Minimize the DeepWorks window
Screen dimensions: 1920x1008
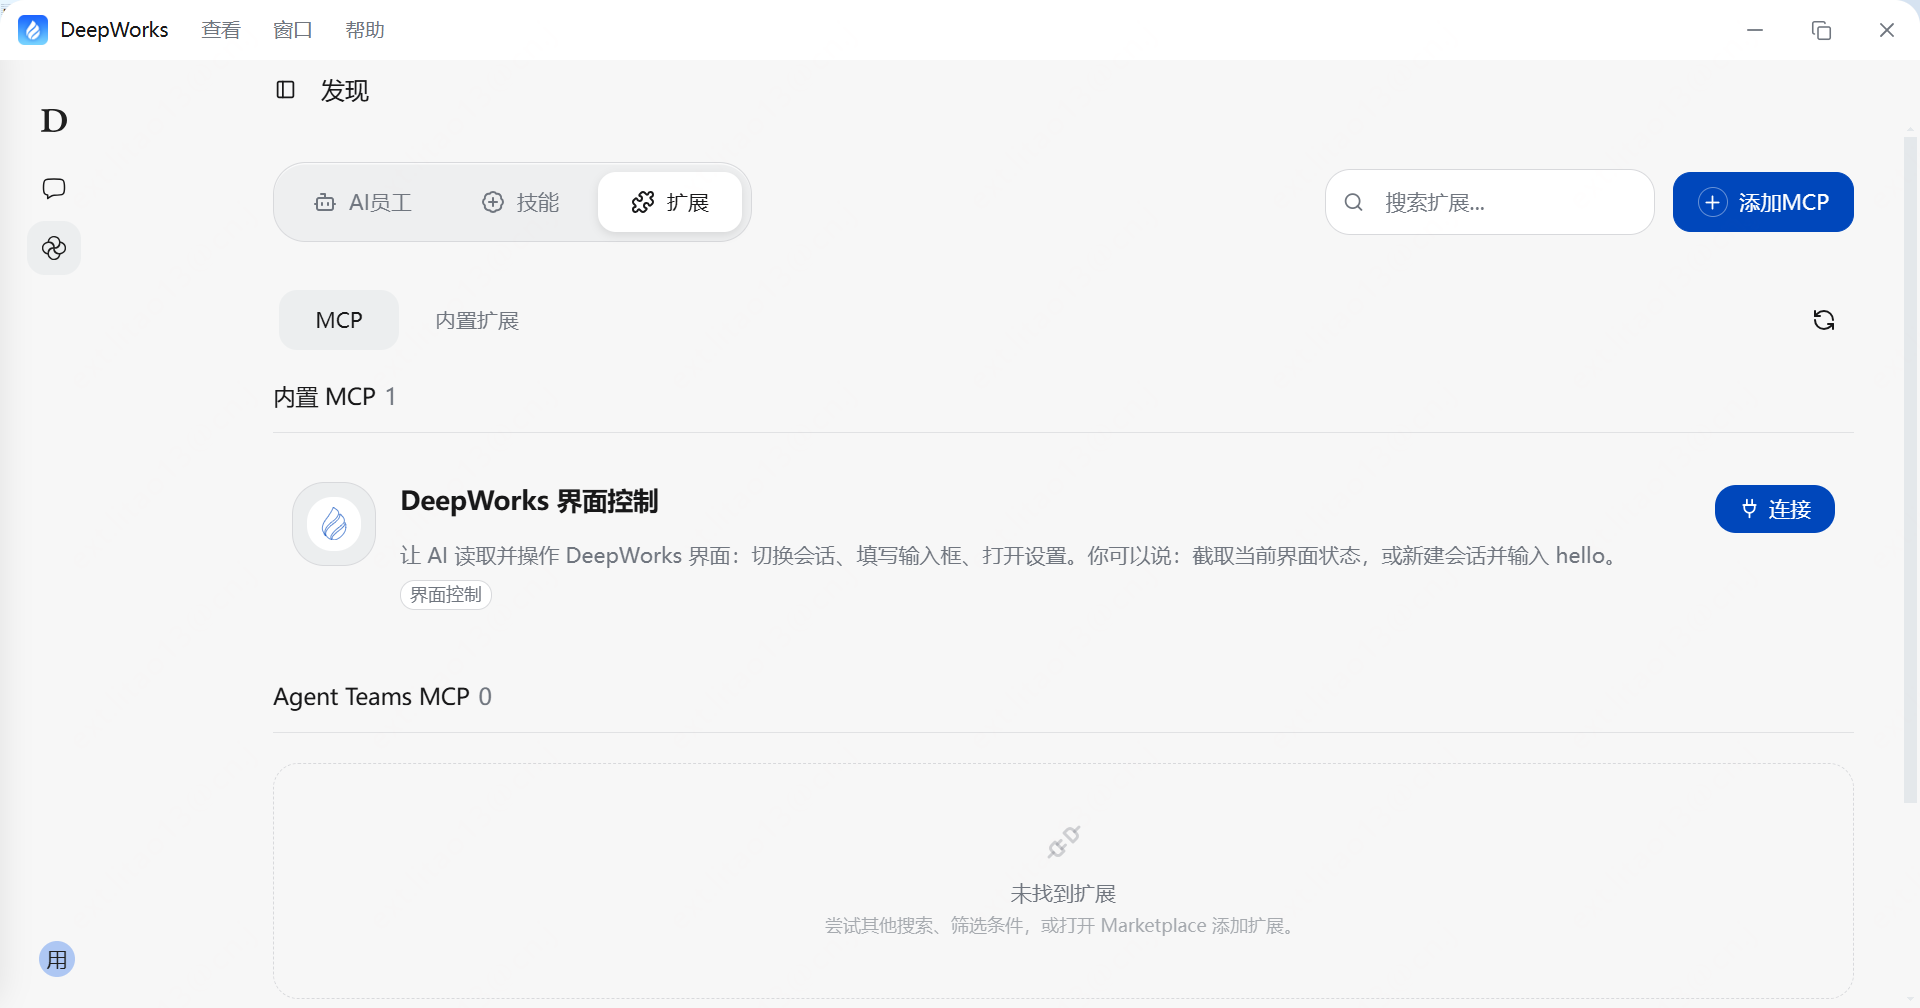click(x=1755, y=30)
